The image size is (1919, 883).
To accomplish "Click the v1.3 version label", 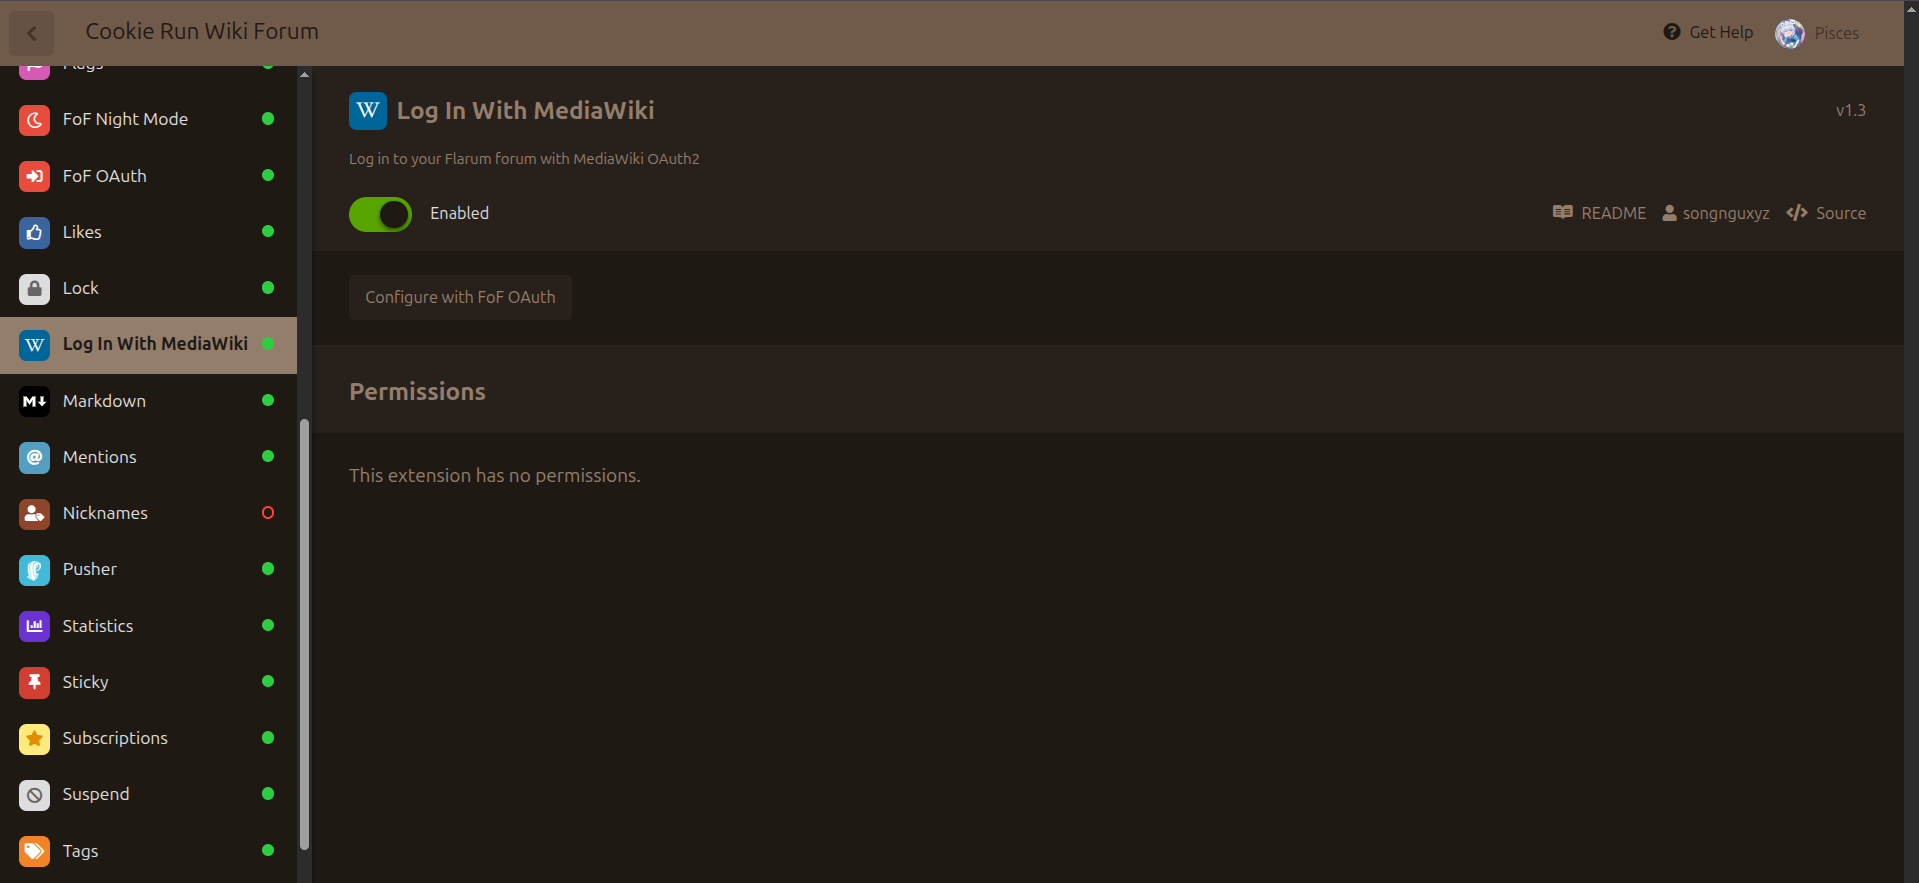I will (x=1851, y=110).
